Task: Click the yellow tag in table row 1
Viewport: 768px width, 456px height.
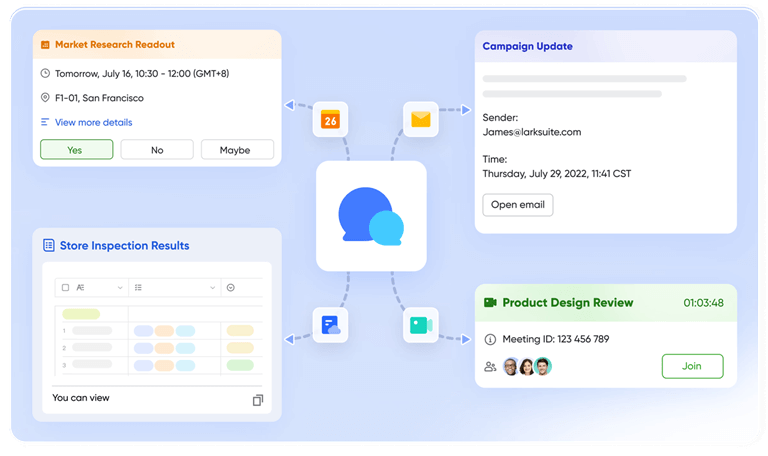Action: (240, 331)
